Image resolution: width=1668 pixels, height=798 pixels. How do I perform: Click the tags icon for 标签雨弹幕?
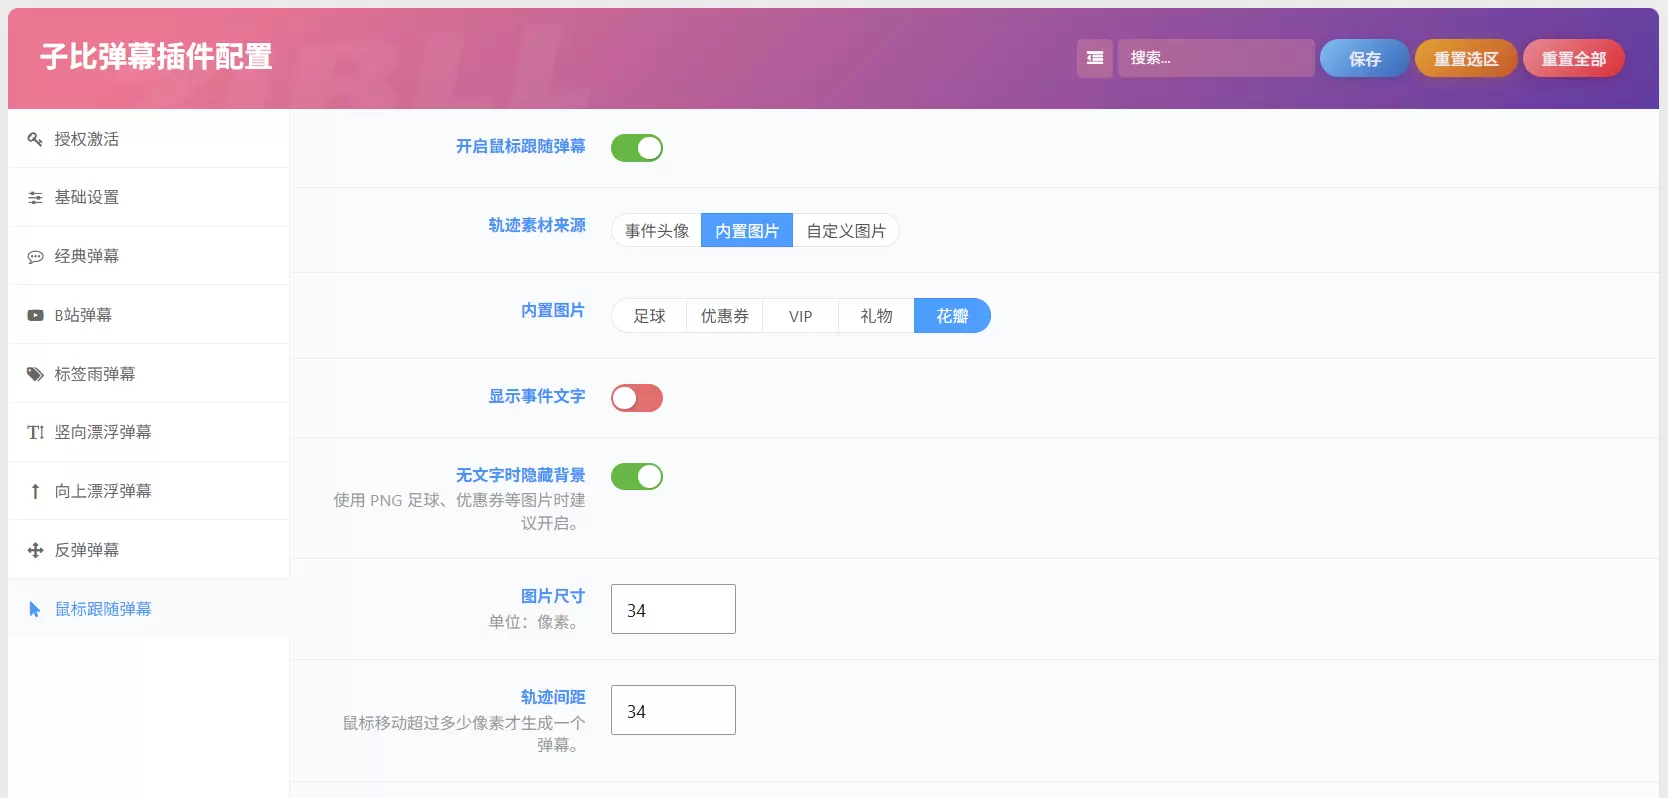35,374
